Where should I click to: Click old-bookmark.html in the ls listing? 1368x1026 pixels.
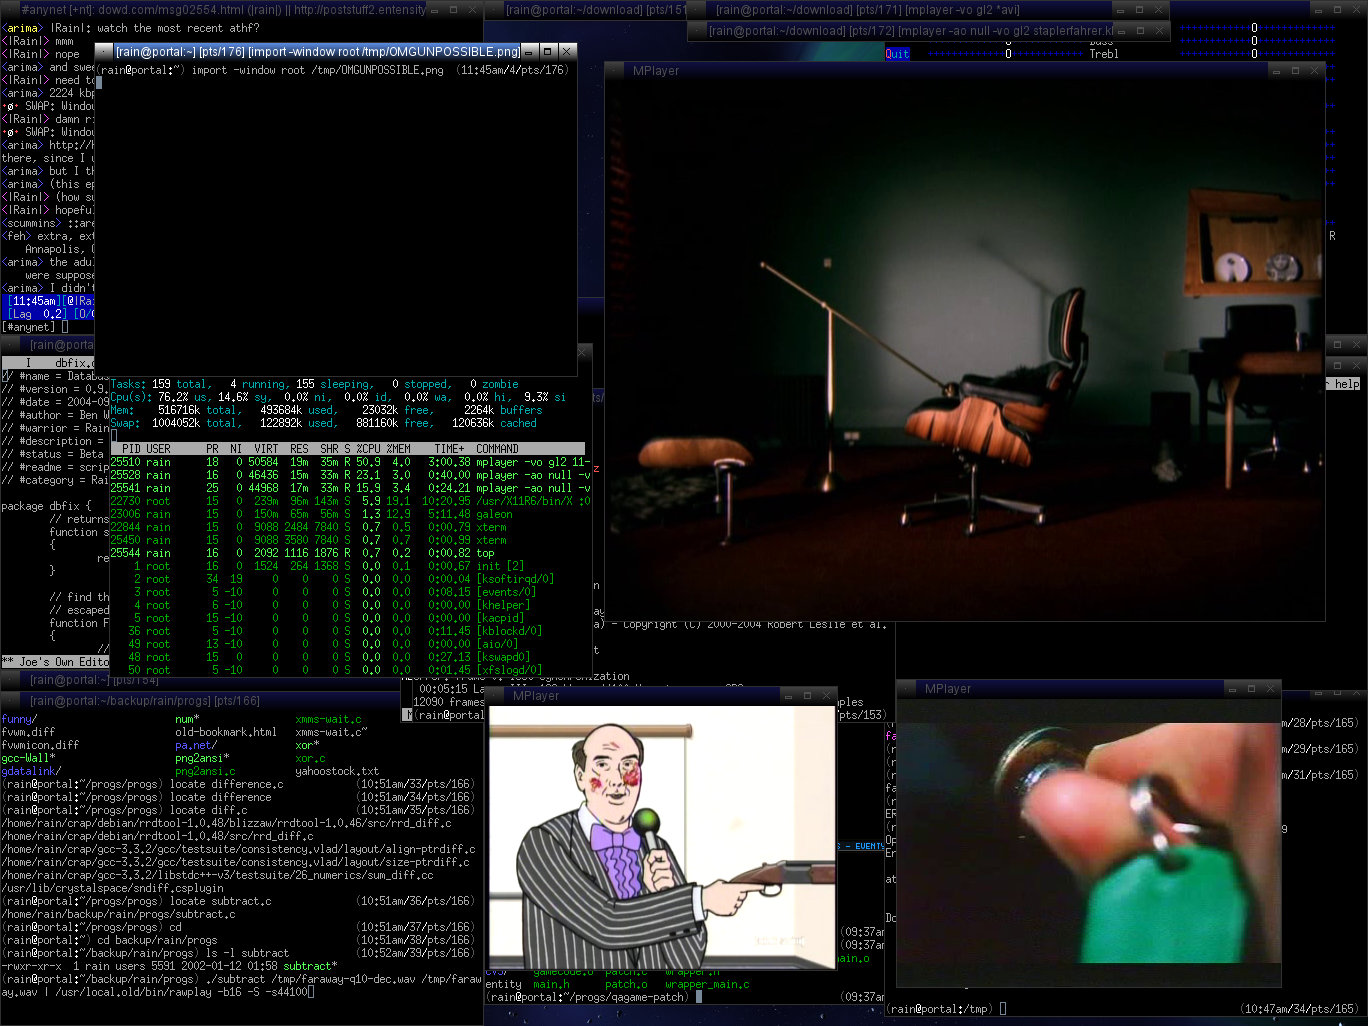pos(226,732)
